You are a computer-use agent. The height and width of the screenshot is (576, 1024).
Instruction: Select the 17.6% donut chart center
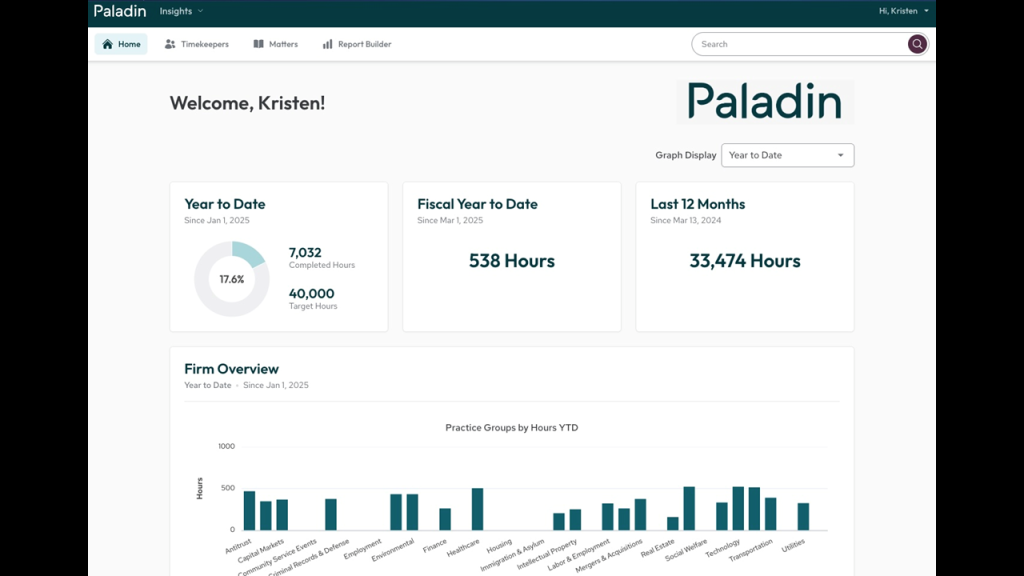coord(231,279)
